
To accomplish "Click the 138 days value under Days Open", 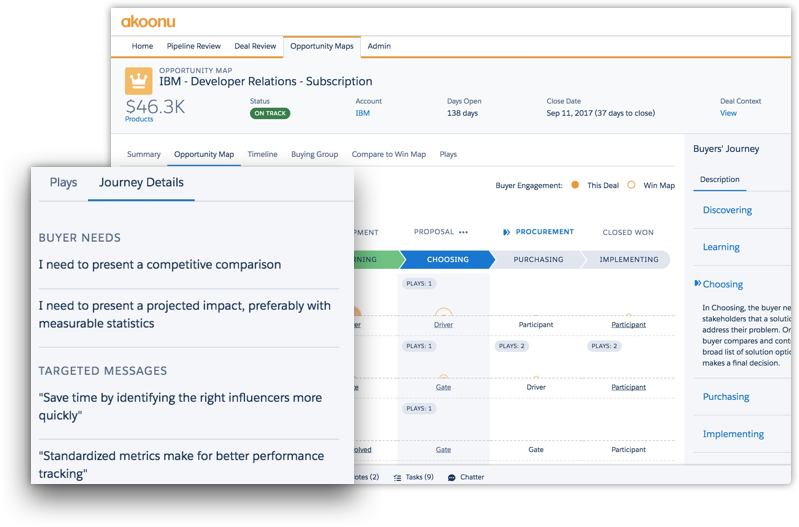I will [462, 113].
